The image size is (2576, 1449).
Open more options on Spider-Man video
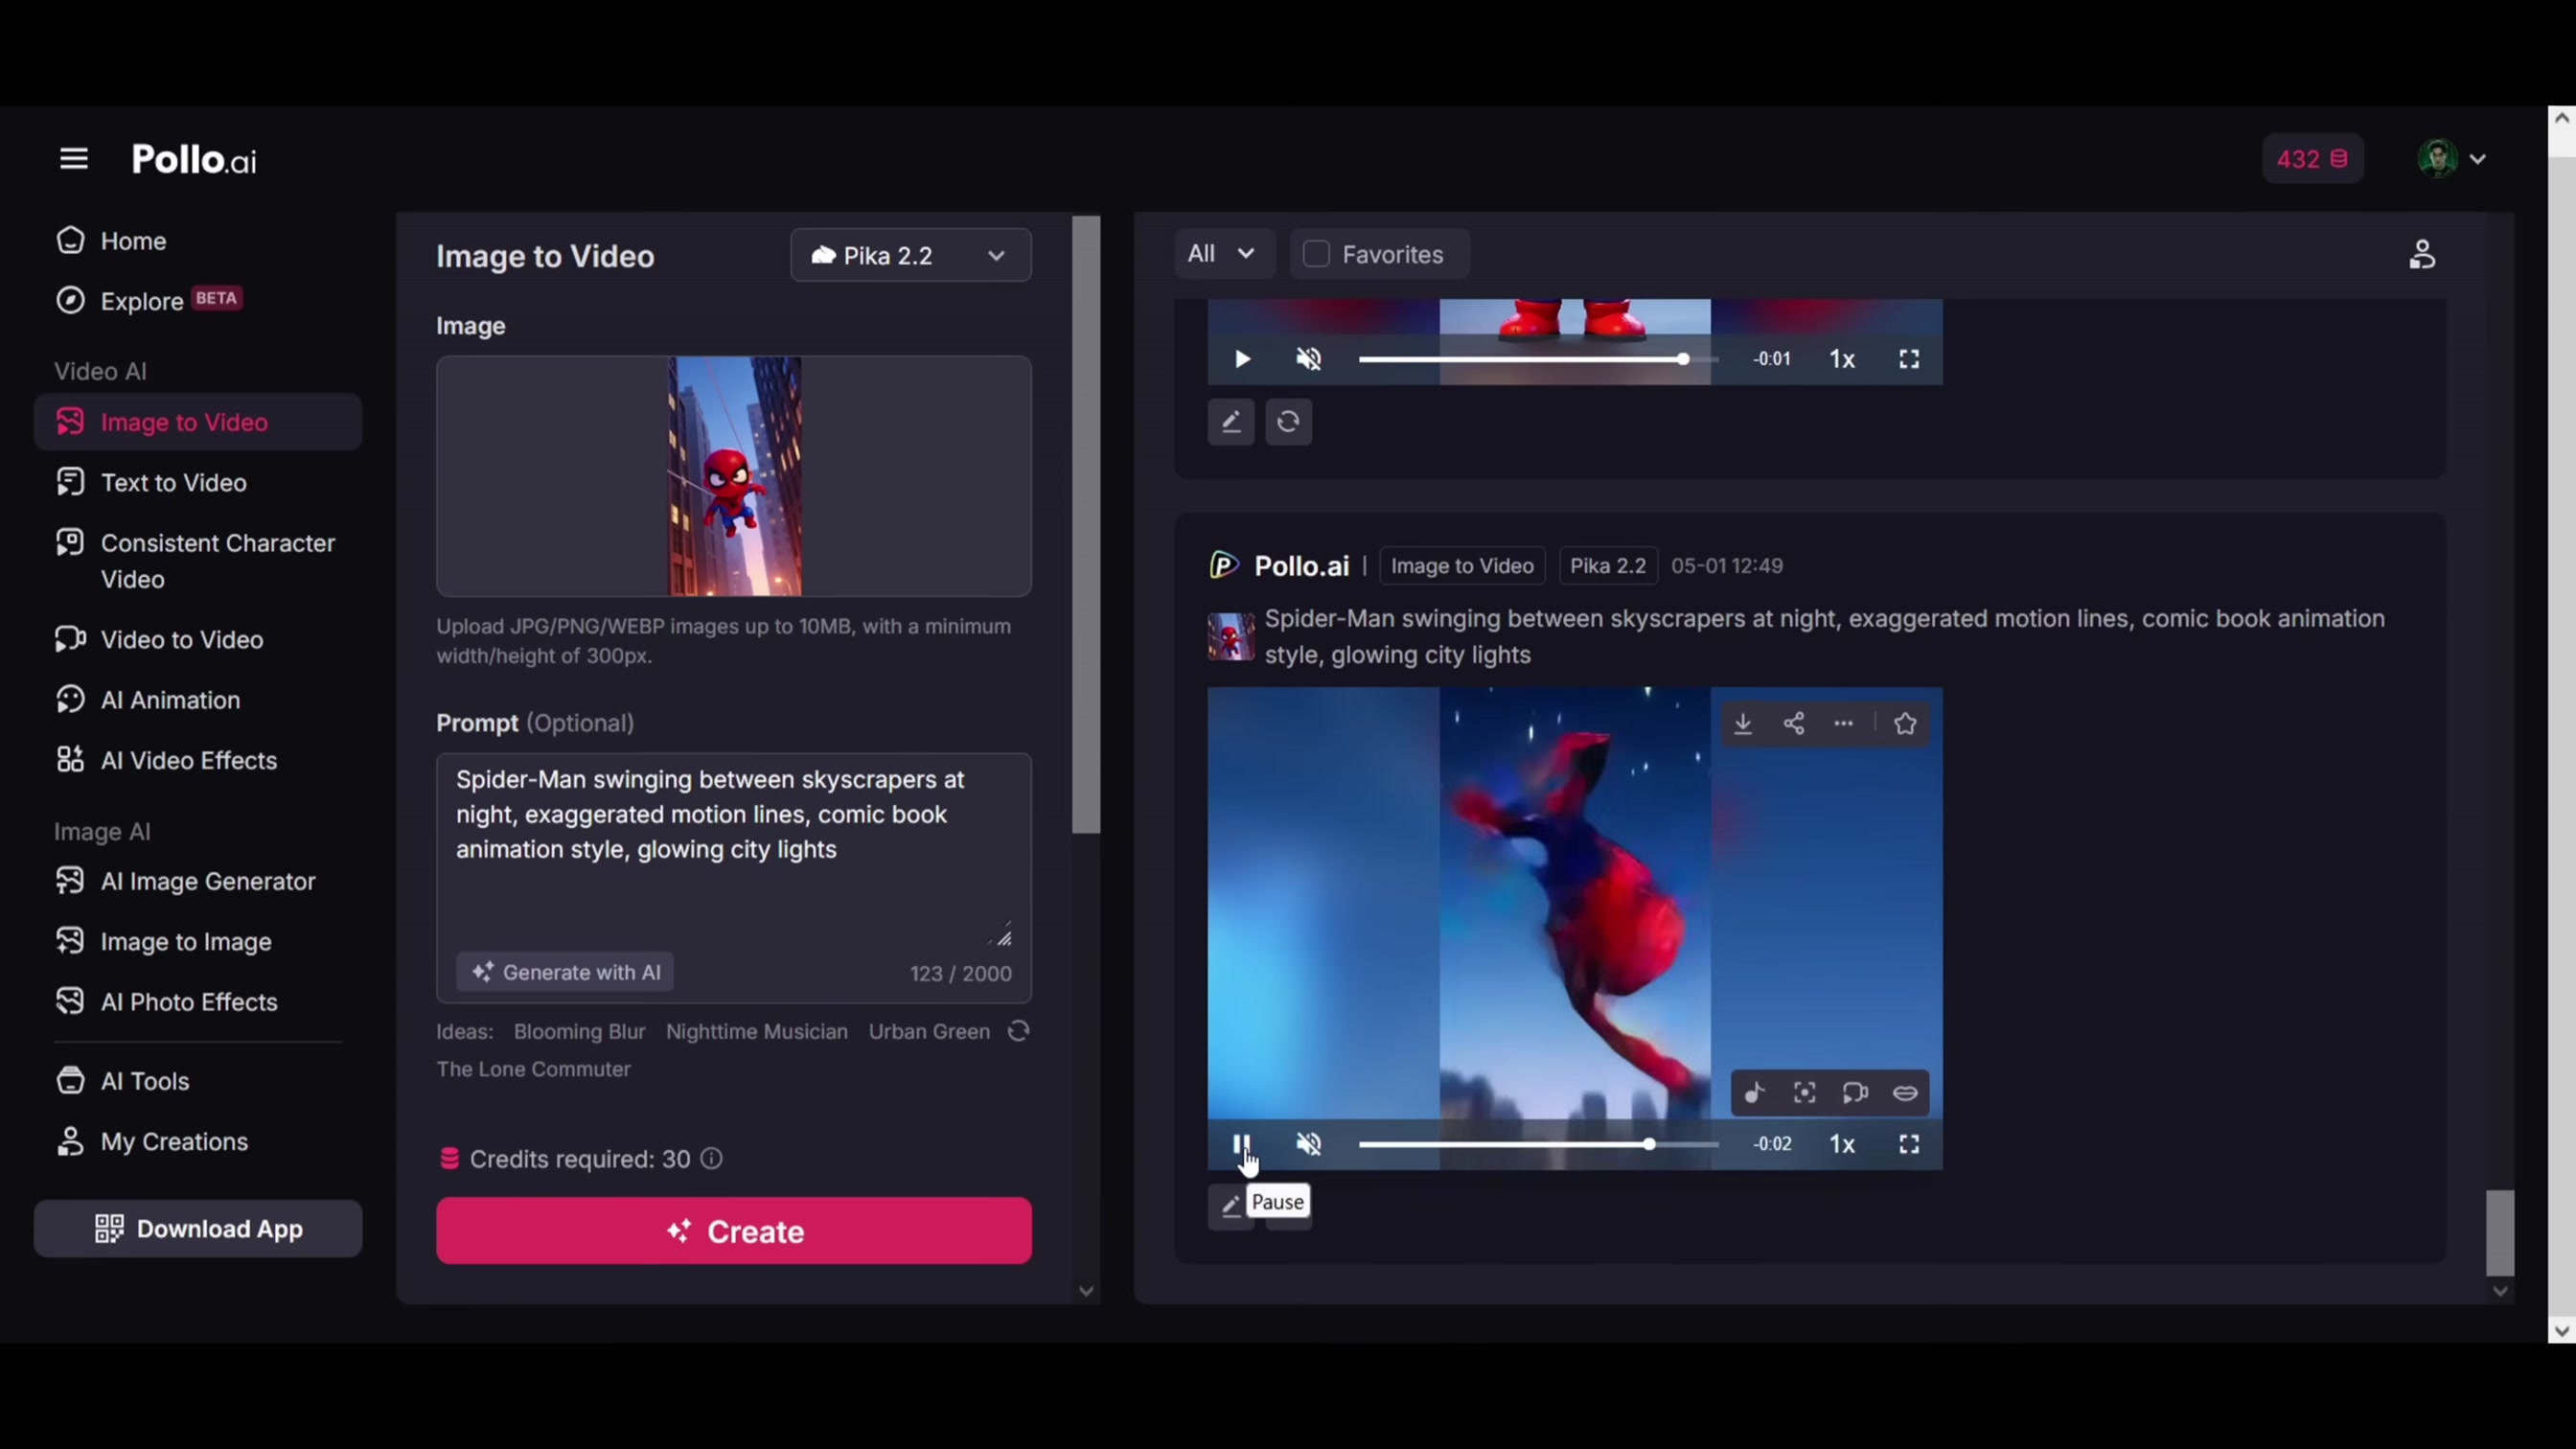tap(1844, 724)
